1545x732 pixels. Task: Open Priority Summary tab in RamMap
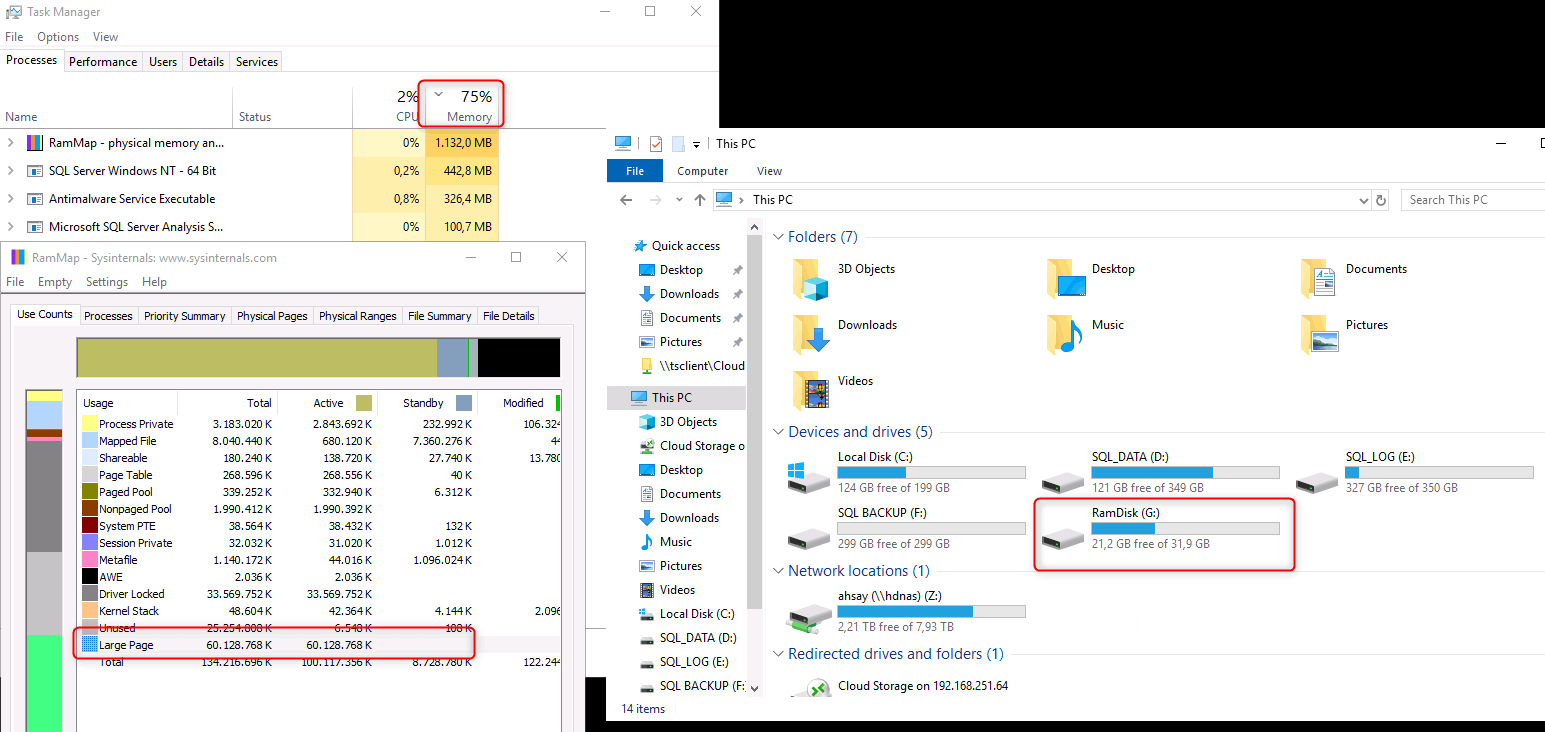184,316
